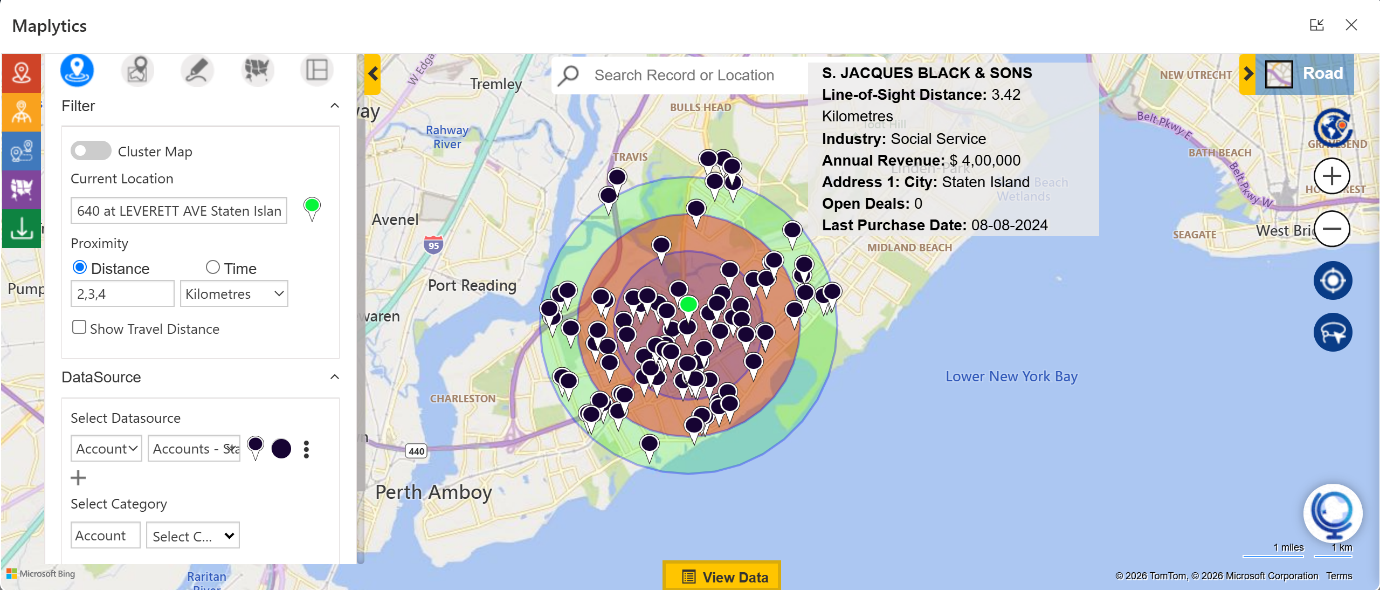Viewport: 1380px width, 590px height.
Task: Open the three-dot datasource options menu
Action: pyautogui.click(x=306, y=449)
